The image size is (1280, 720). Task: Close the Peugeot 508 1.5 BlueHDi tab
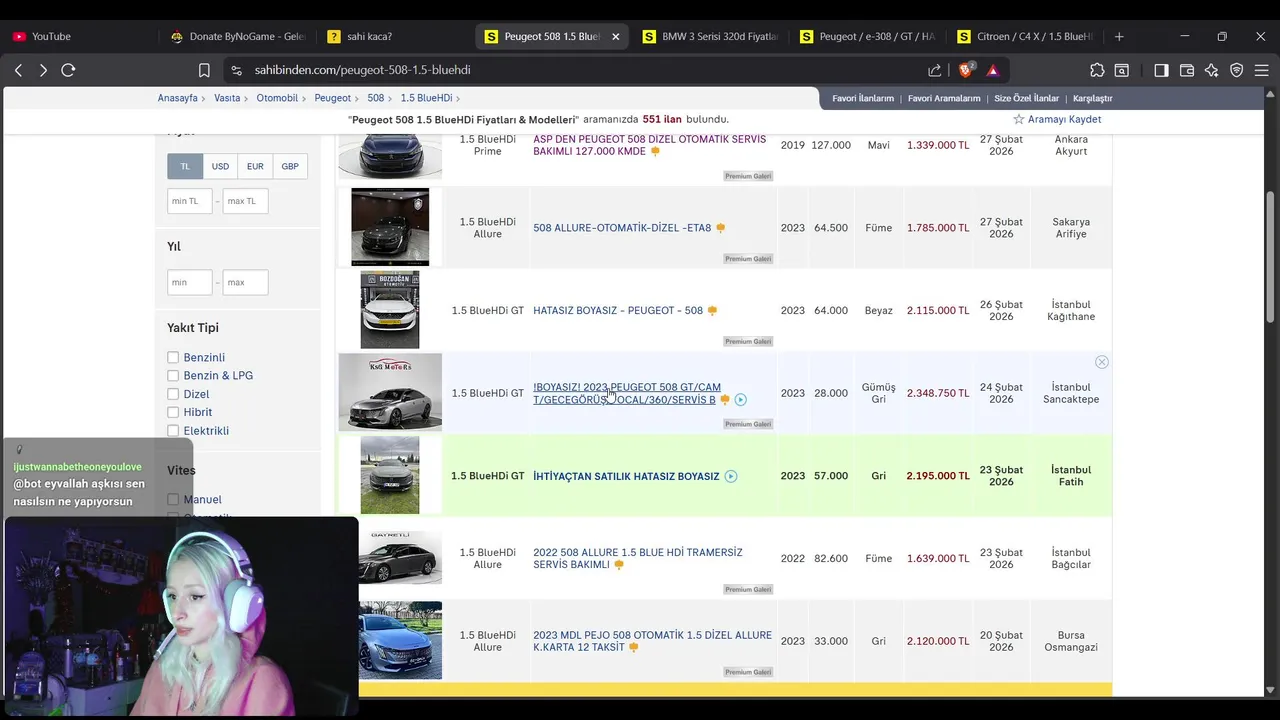[x=615, y=36]
